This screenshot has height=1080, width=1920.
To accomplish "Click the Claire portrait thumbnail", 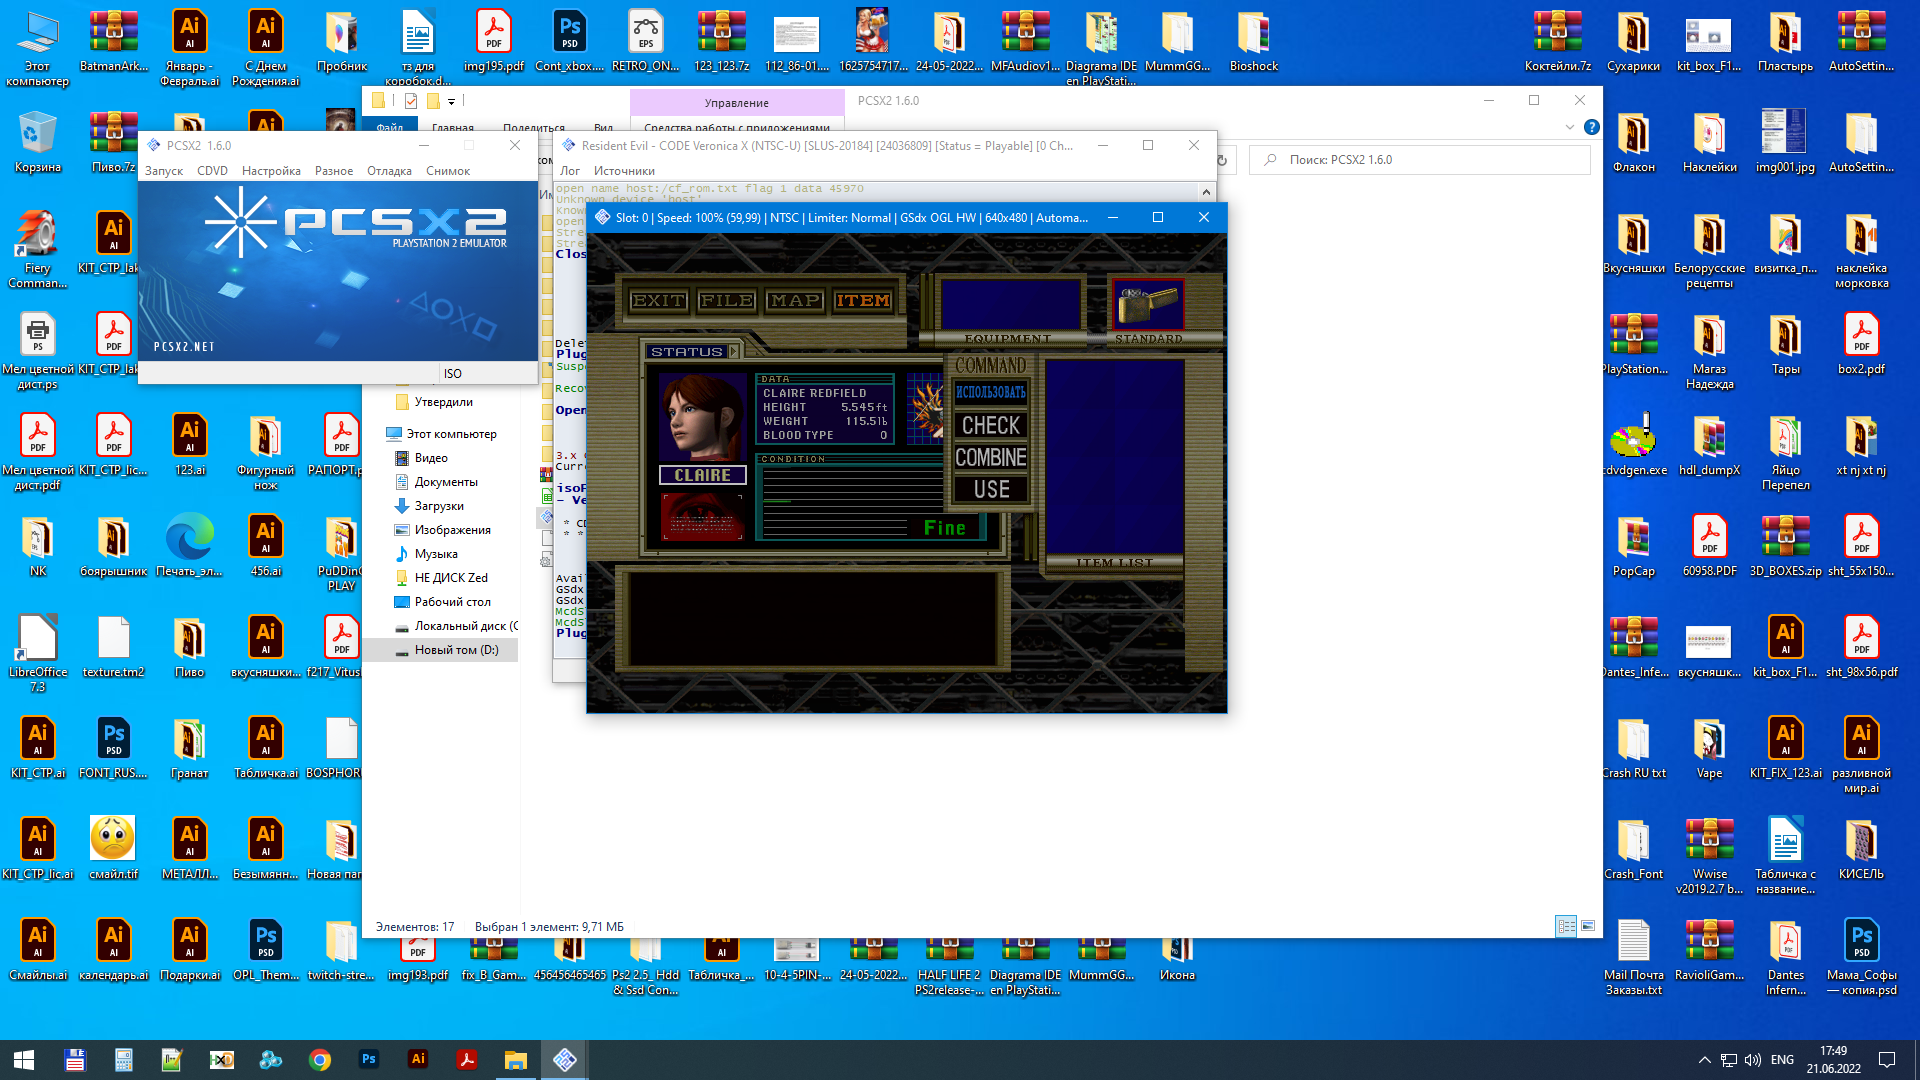I will 702,417.
